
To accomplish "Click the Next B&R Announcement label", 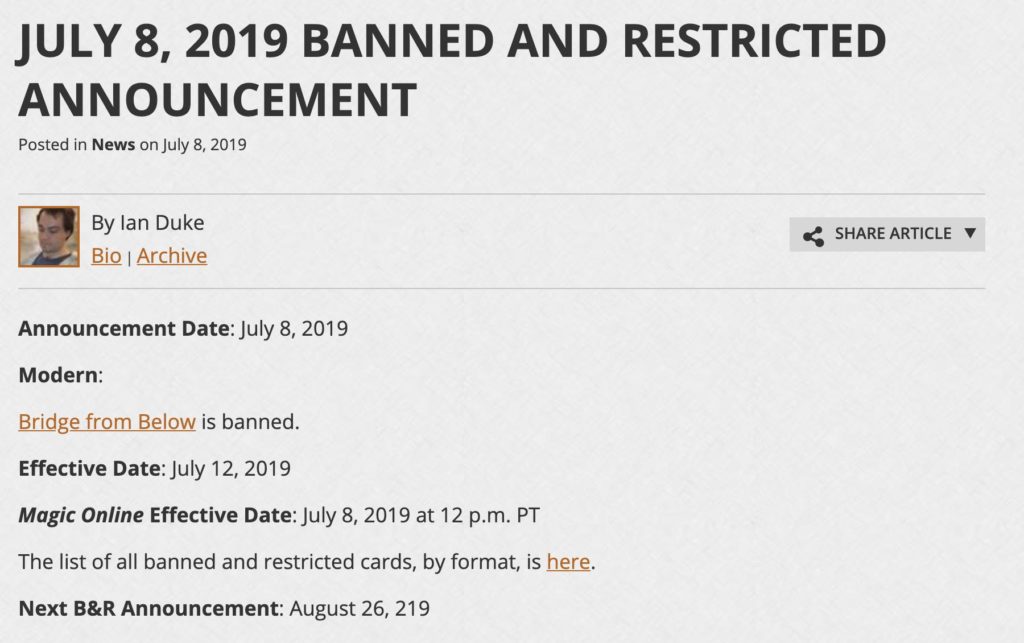I will tap(149, 608).
